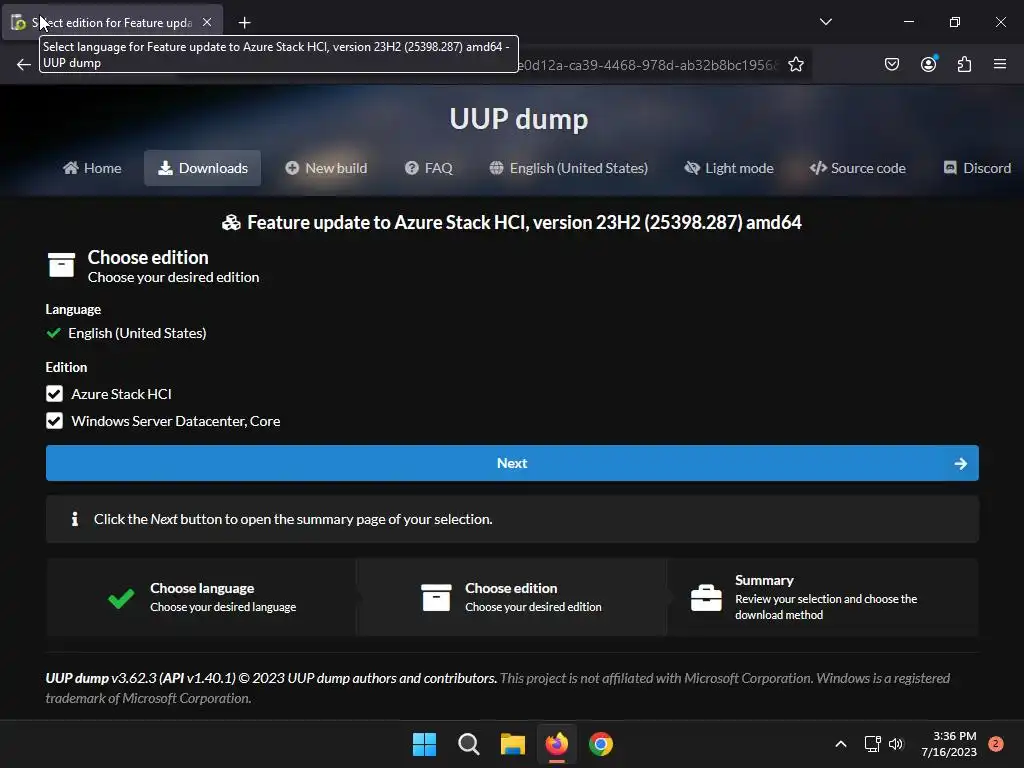Click the green check beside English language
The height and width of the screenshot is (768, 1024).
[54, 333]
